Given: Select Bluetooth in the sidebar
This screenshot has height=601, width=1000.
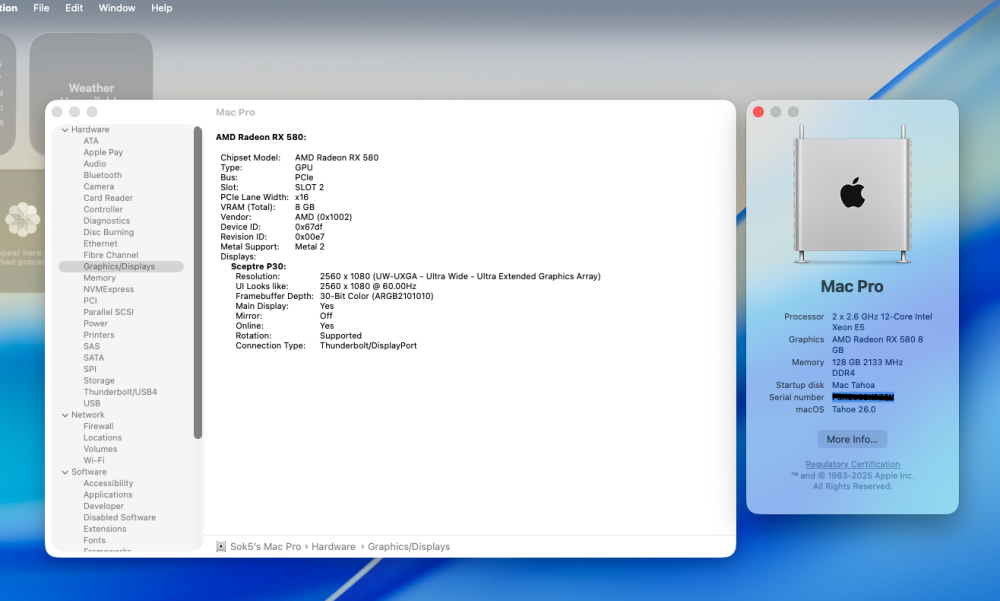Looking at the screenshot, I should [102, 175].
